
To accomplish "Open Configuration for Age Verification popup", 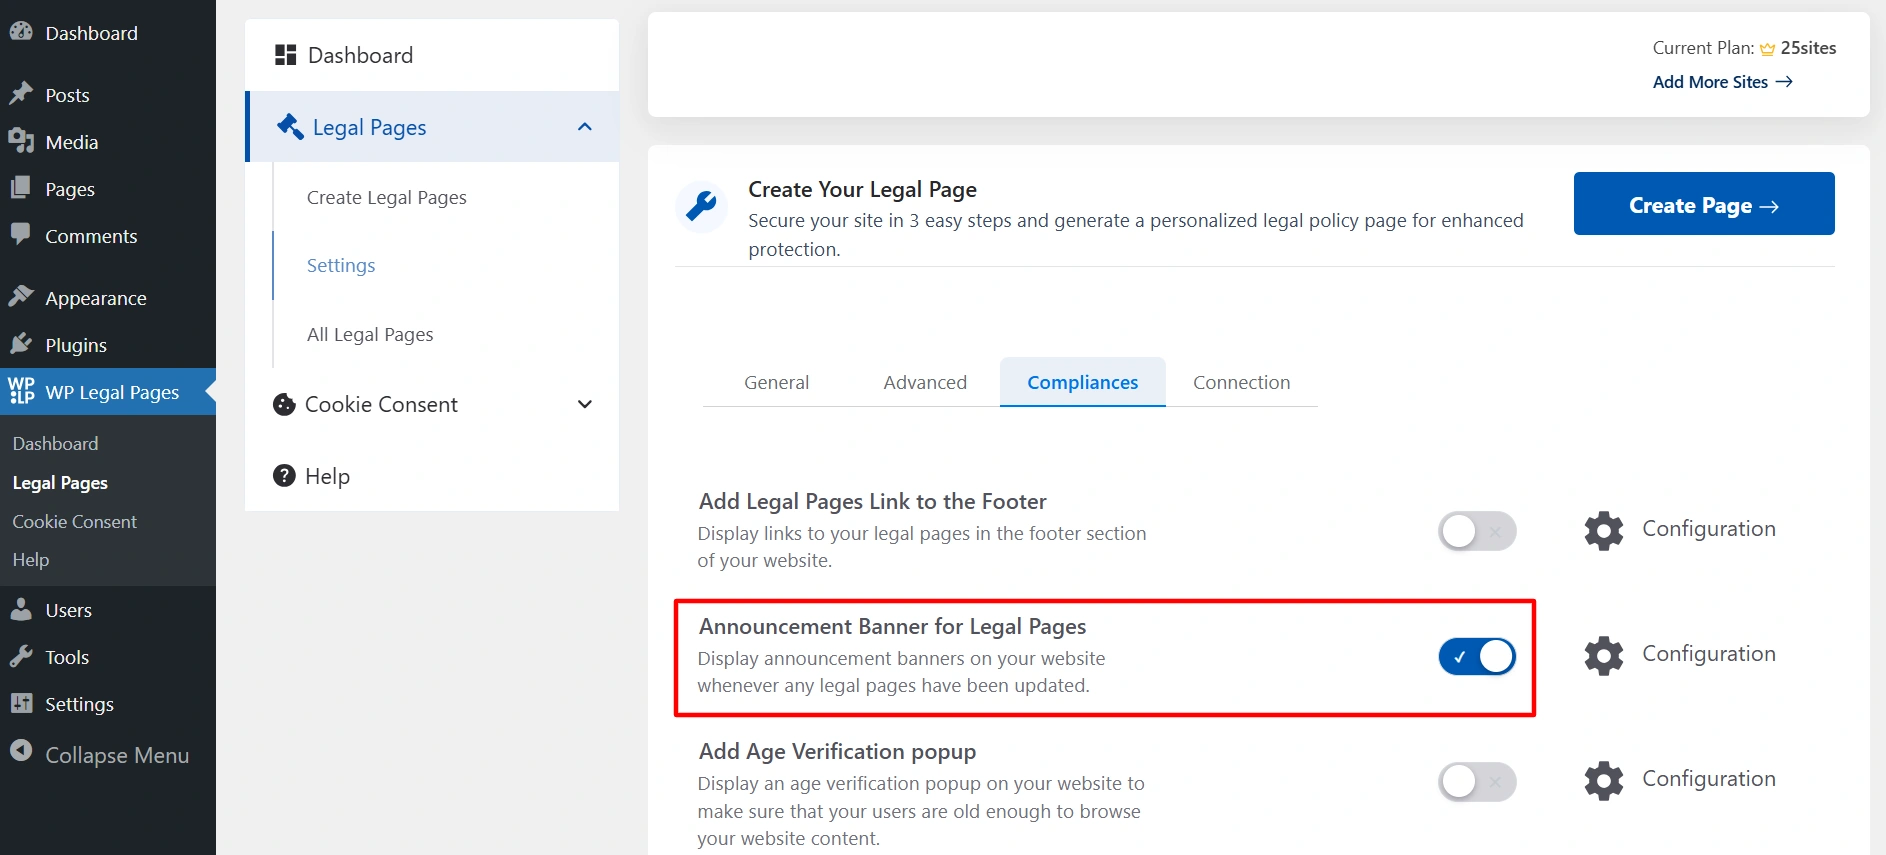I will (1709, 778).
